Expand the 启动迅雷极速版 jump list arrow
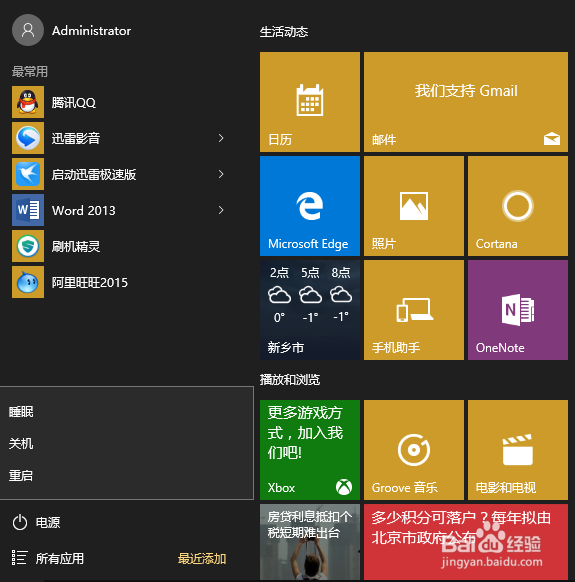 coord(221,174)
